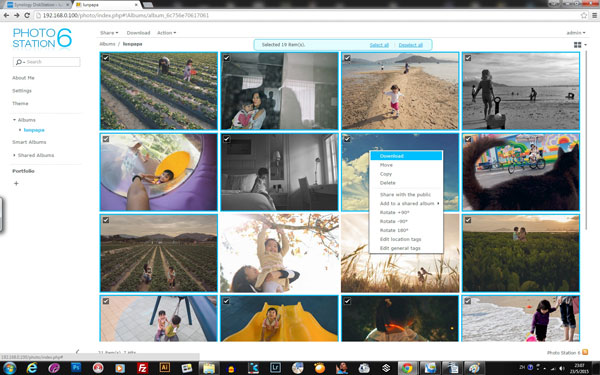Click the Search input field

click(x=47, y=62)
